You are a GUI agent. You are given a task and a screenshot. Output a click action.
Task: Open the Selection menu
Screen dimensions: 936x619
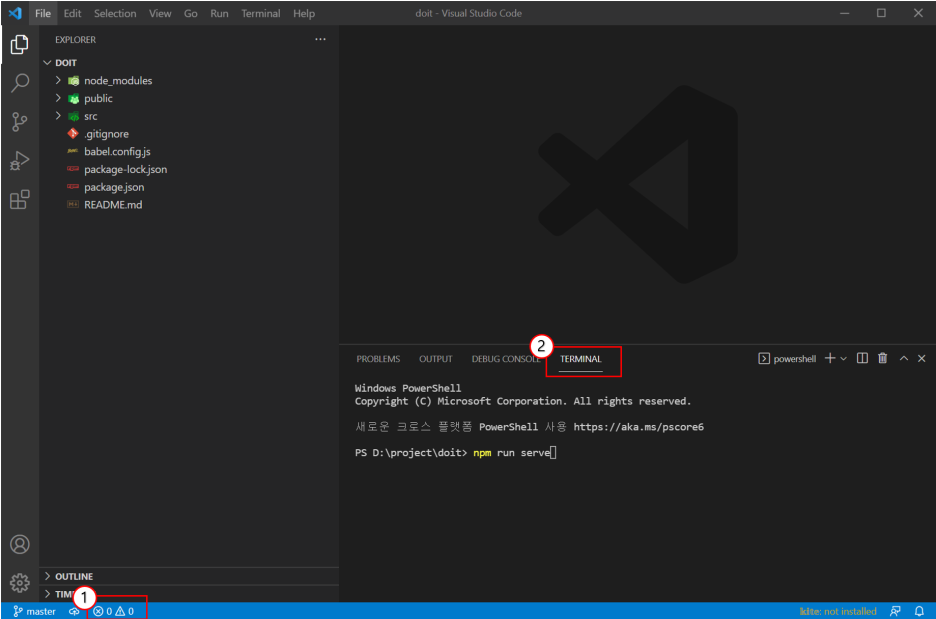pos(115,13)
